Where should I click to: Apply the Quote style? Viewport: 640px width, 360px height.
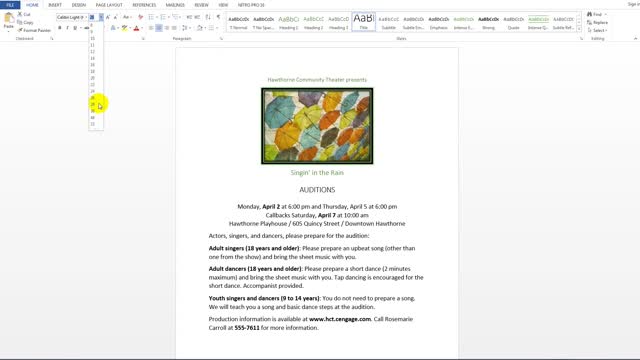513,22
